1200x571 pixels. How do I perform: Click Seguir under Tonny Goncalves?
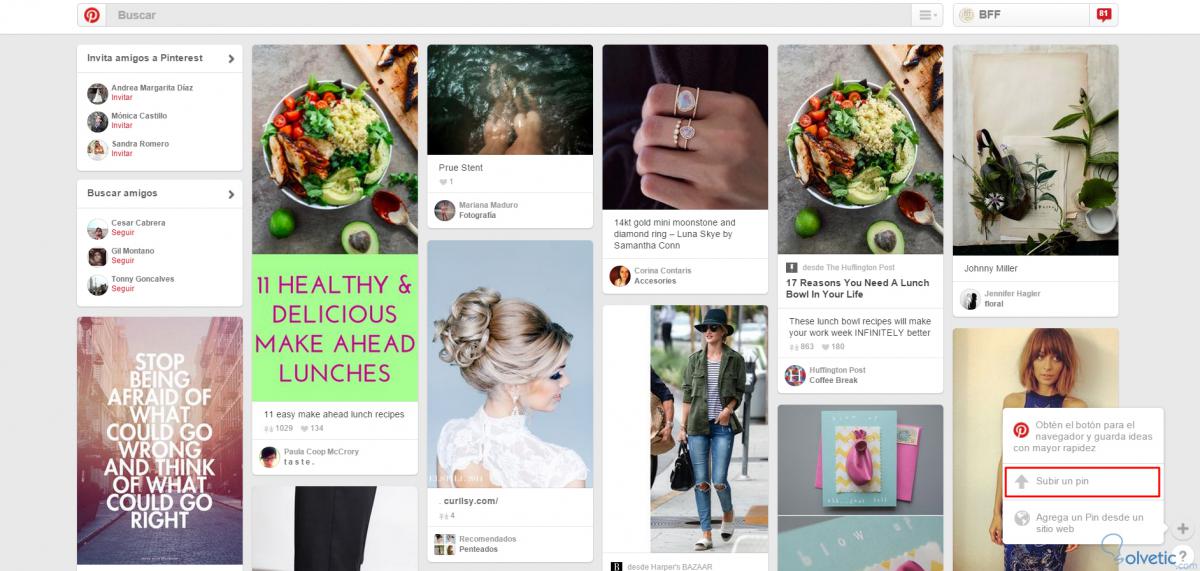[122, 288]
